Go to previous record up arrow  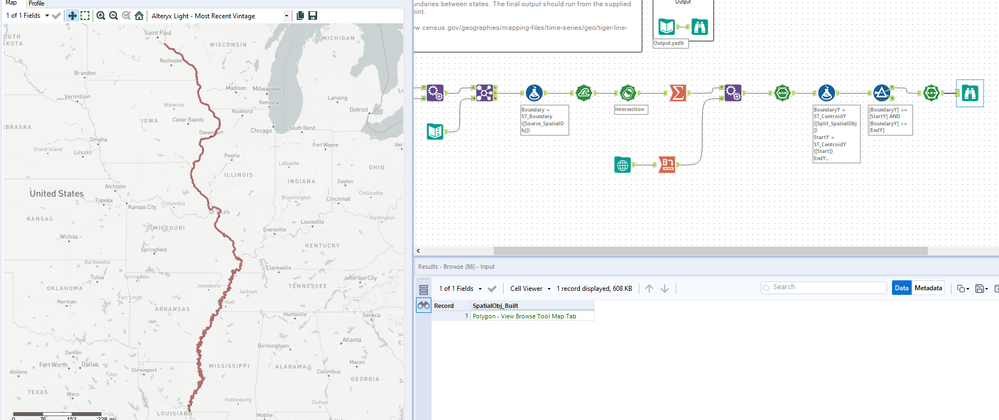coord(649,289)
